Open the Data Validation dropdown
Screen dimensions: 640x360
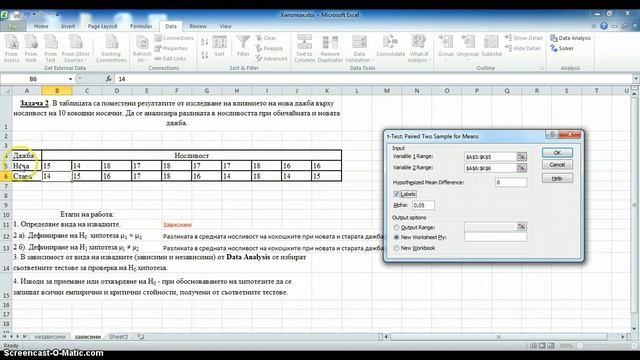click(x=359, y=49)
